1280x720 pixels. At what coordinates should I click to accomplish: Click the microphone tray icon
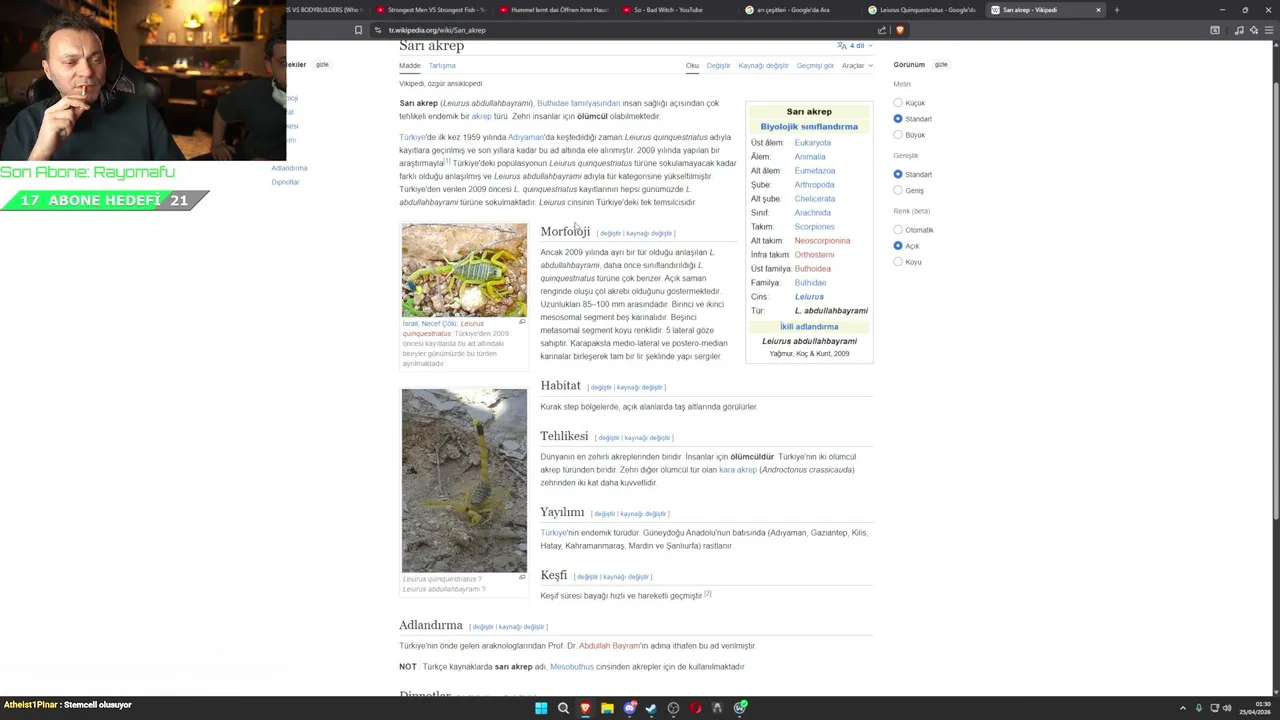(1199, 708)
